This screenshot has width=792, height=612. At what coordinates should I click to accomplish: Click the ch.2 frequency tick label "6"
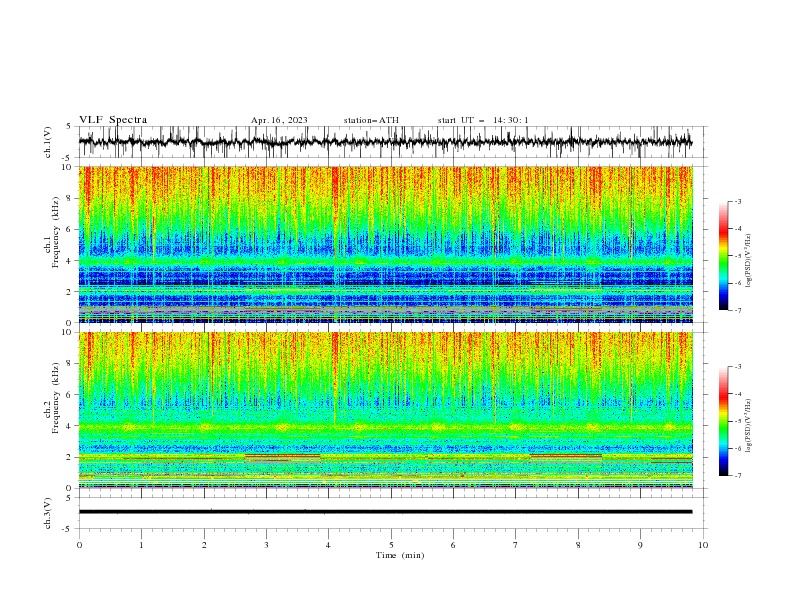point(70,395)
